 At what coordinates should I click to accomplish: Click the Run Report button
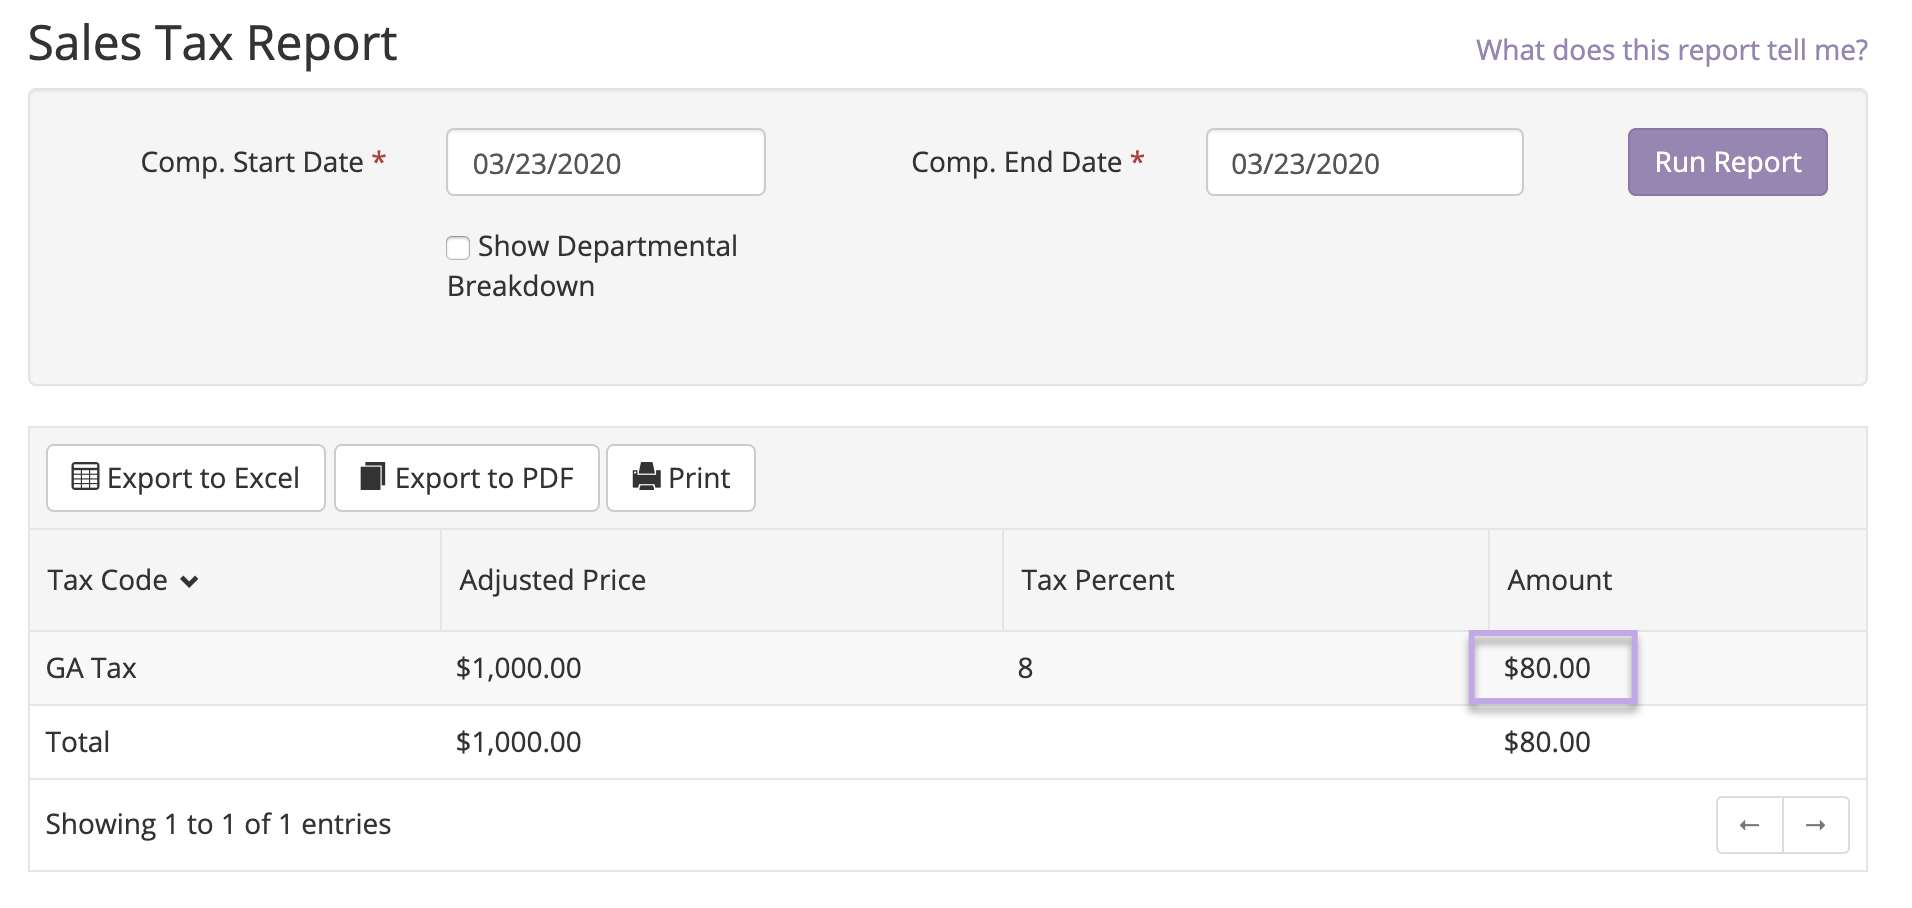(1727, 162)
